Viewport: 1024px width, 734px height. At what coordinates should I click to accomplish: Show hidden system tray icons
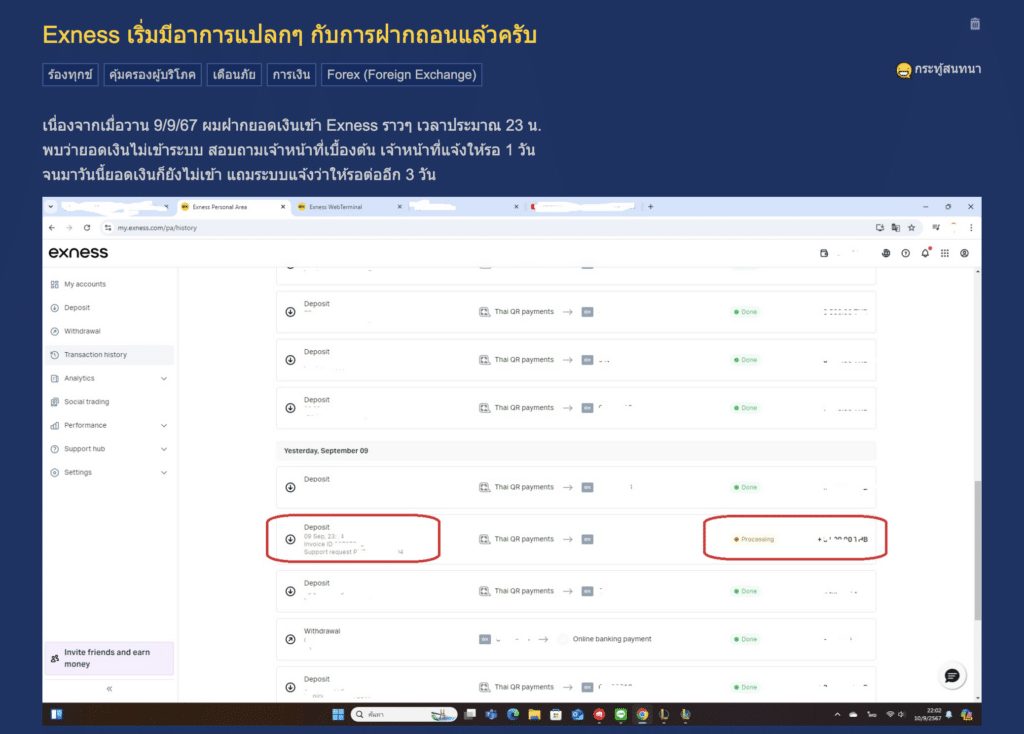(837, 714)
